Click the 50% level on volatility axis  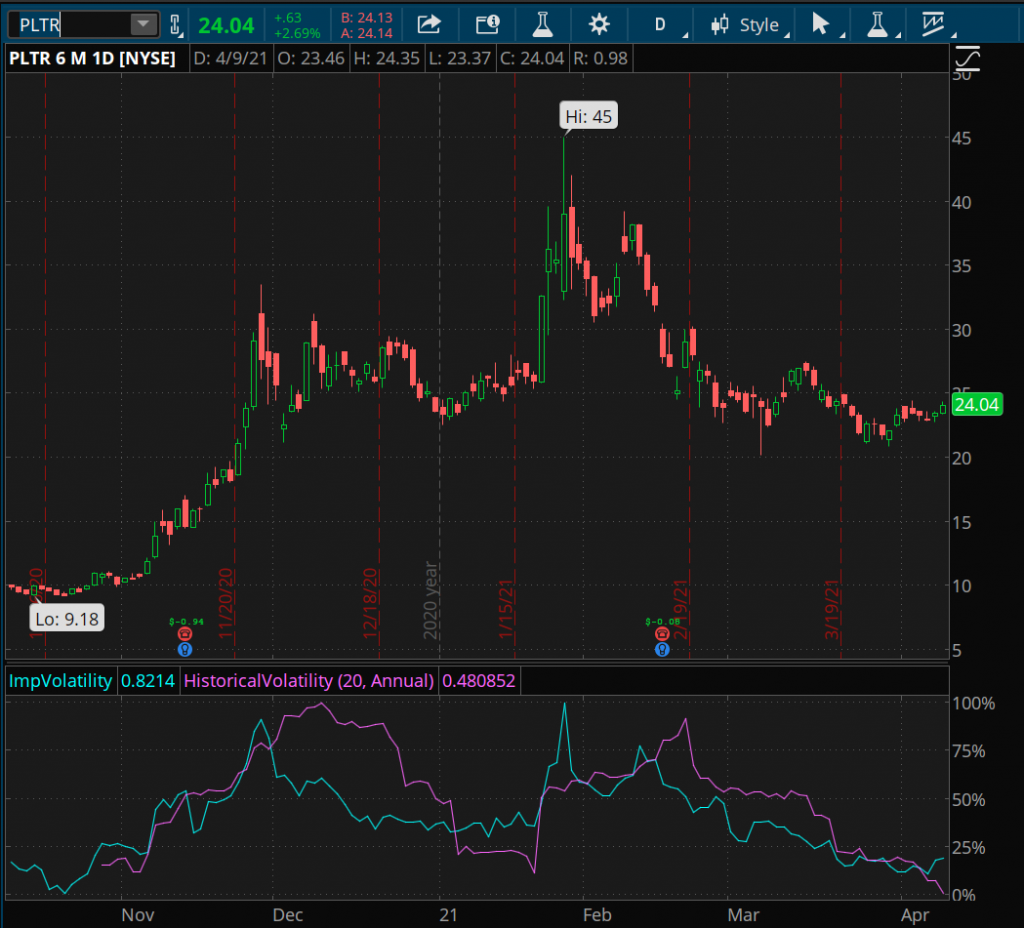click(x=968, y=799)
